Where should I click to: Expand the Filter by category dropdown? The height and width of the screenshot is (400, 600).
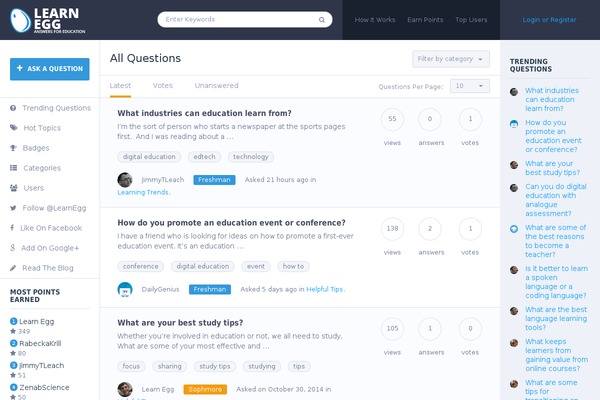[451, 59]
